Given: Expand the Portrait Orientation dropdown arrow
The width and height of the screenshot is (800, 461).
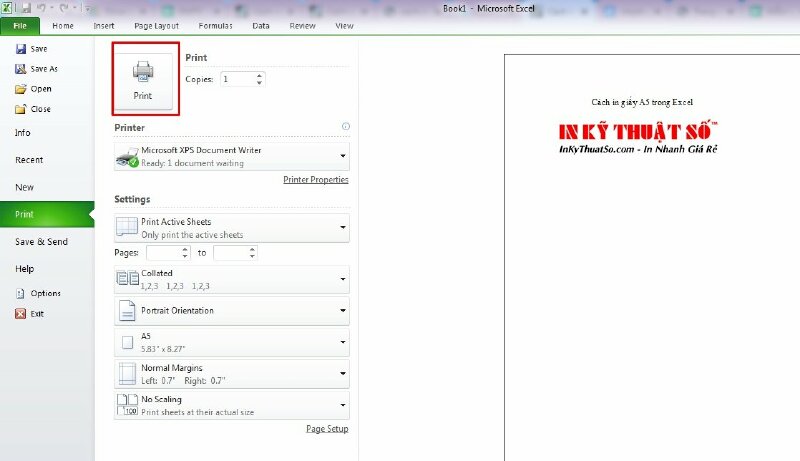Looking at the screenshot, I should [x=343, y=311].
